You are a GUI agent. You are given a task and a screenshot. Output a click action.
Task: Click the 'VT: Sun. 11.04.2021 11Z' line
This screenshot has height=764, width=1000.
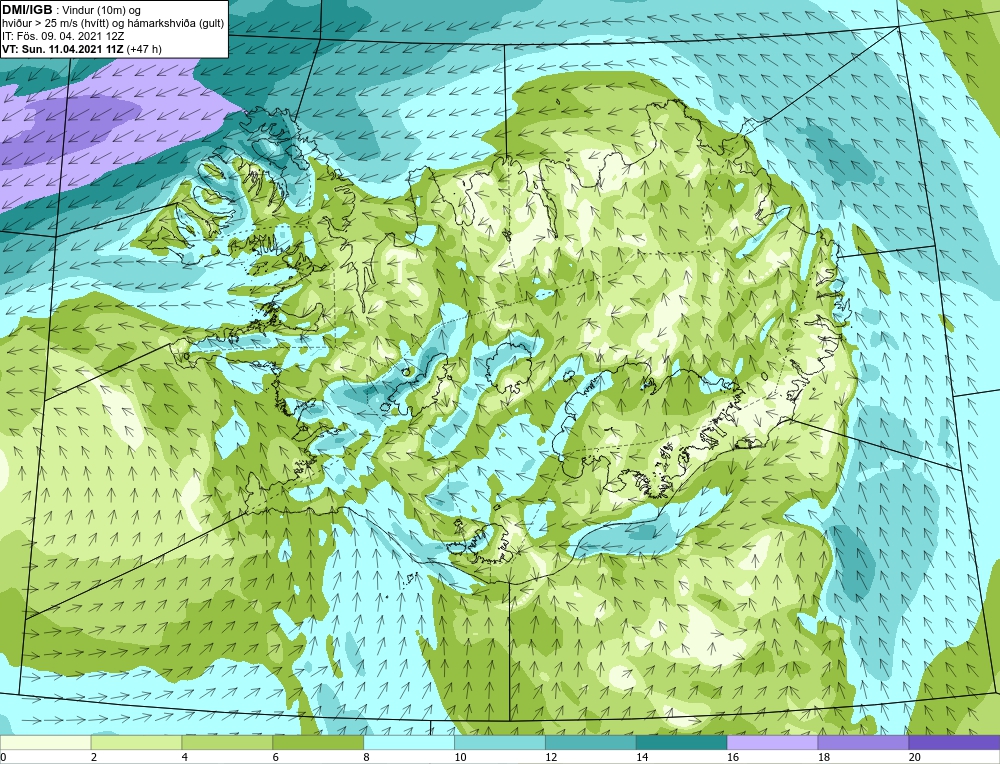pos(63,49)
